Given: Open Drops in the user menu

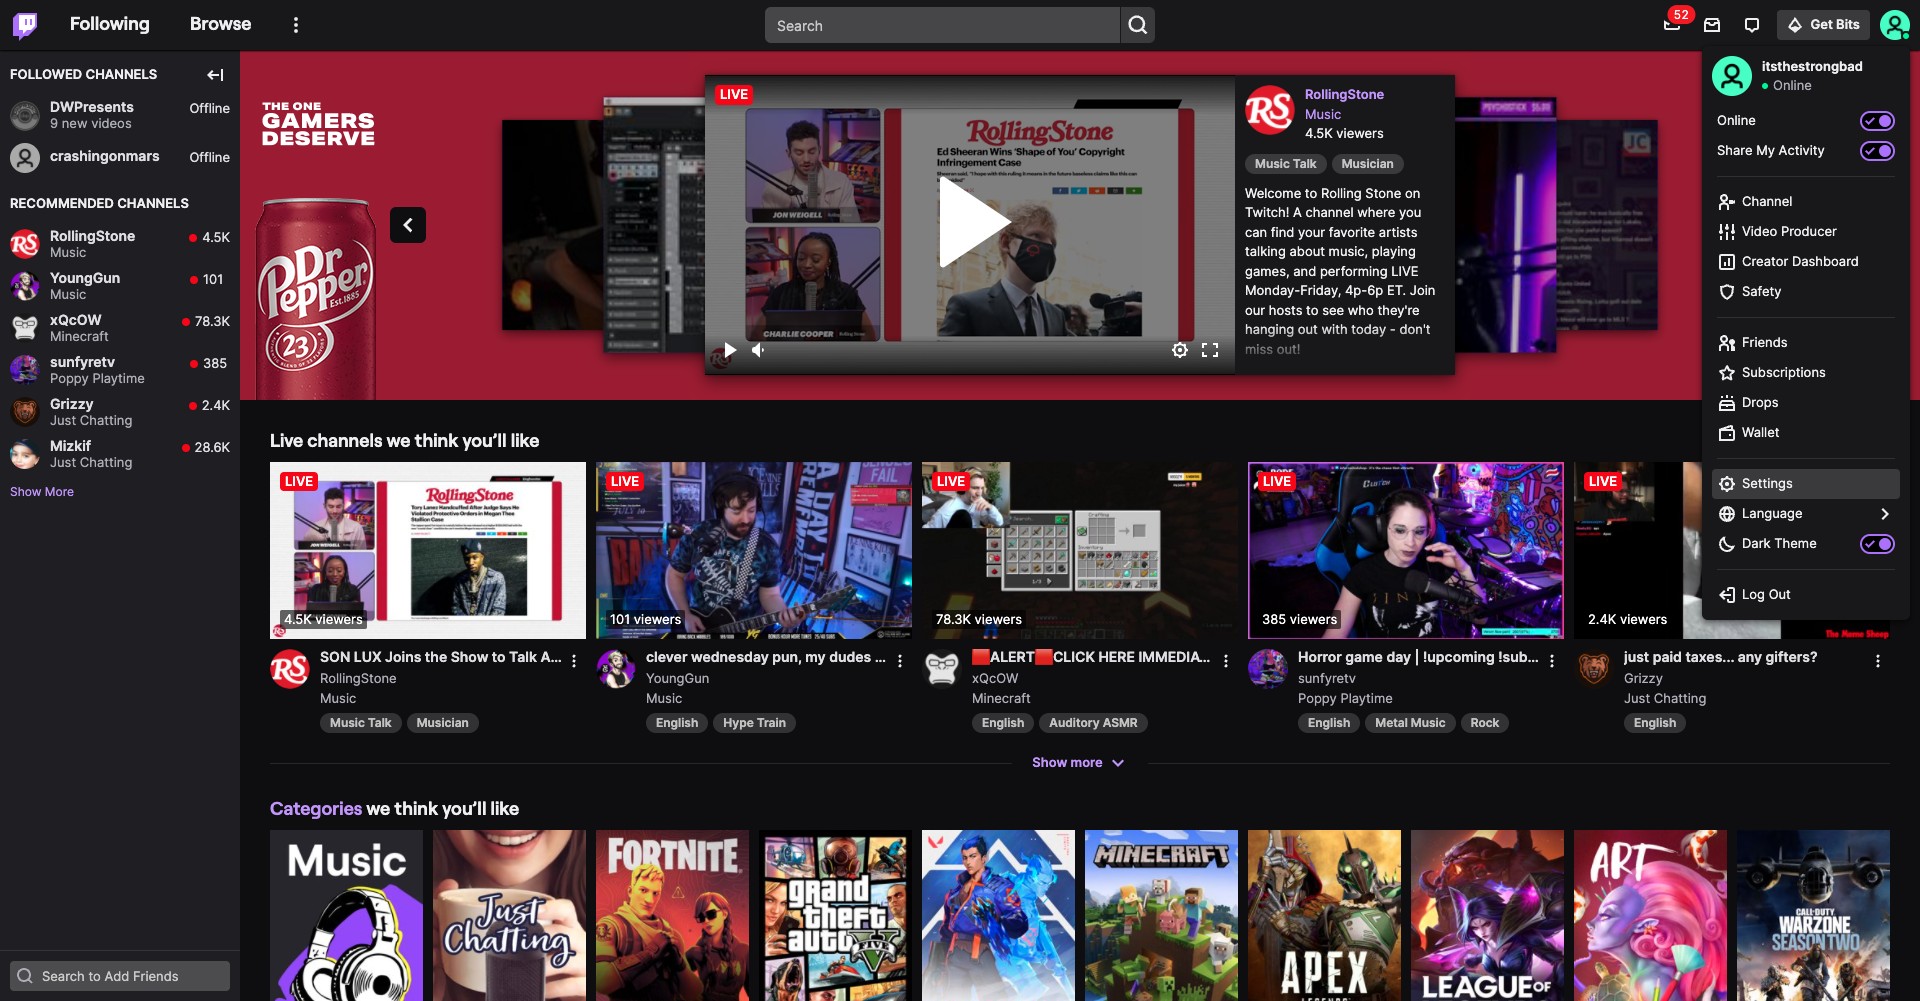Looking at the screenshot, I should coord(1805,403).
